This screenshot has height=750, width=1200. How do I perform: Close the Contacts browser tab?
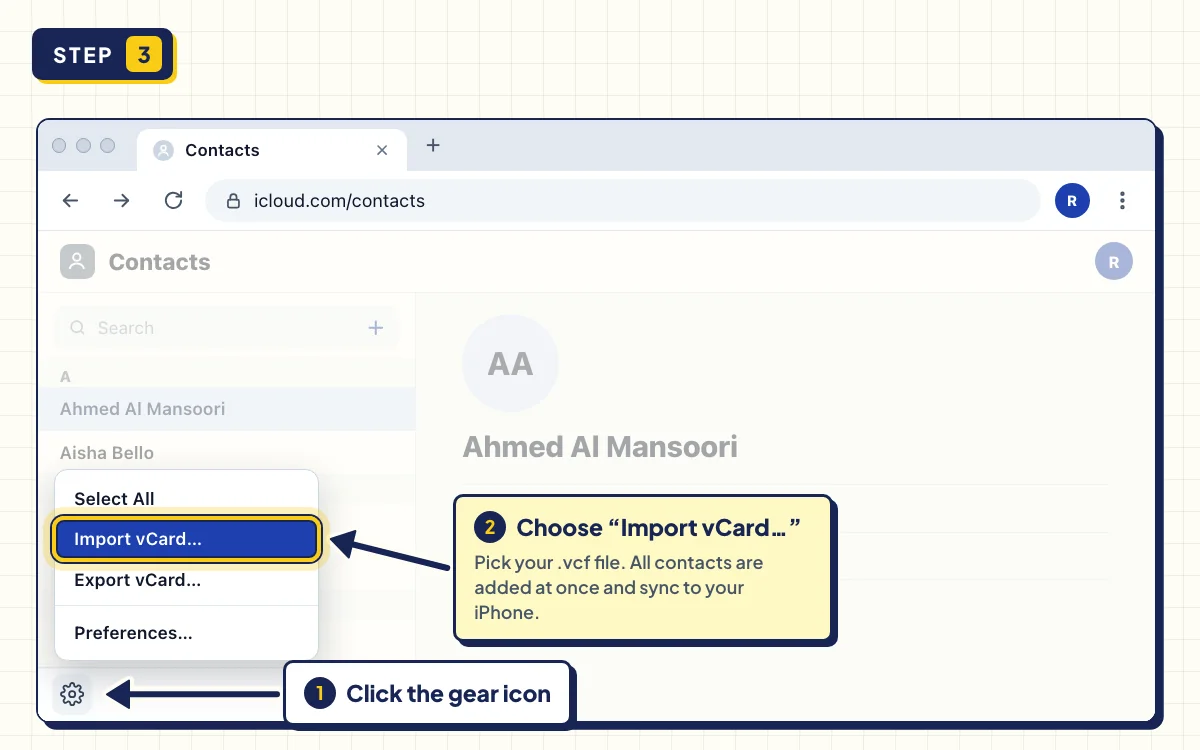382,150
